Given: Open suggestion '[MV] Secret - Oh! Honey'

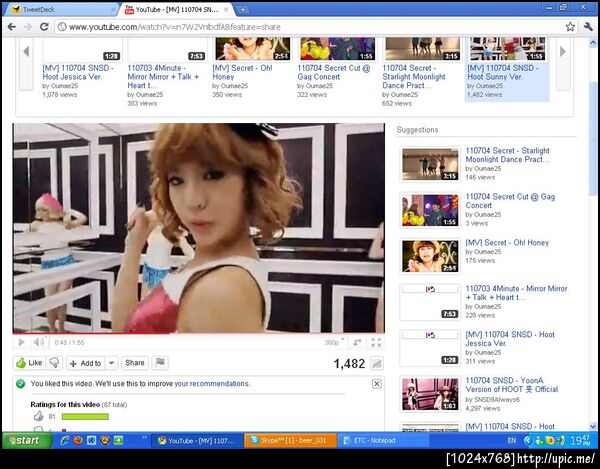Looking at the screenshot, I should 507,243.
